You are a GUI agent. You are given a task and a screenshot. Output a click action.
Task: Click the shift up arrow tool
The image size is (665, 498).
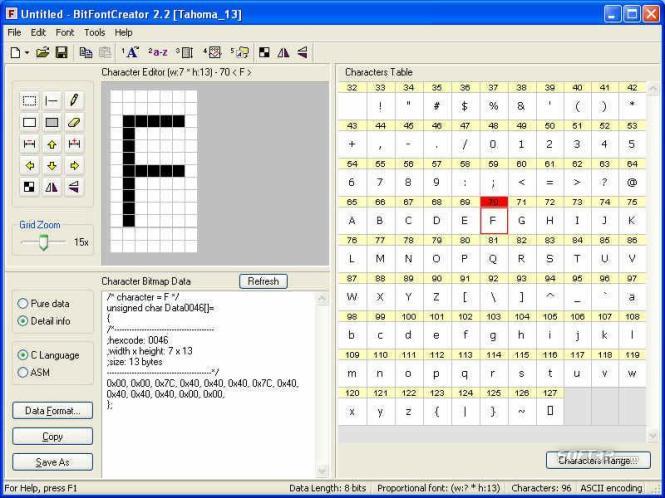click(x=52, y=144)
